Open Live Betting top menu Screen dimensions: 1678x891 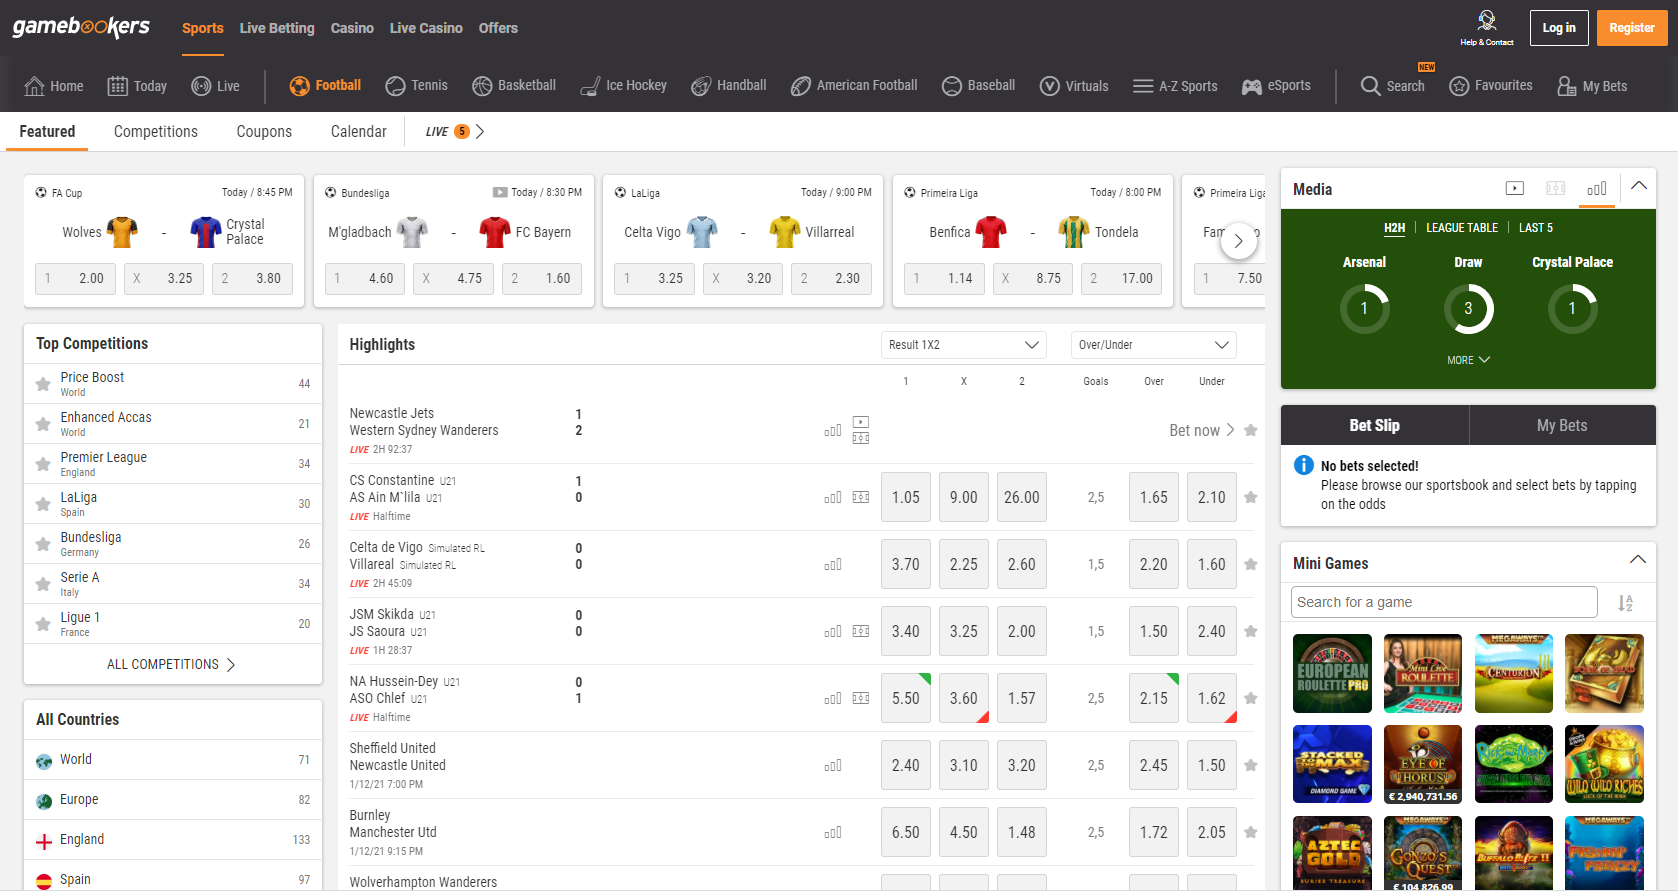click(x=277, y=28)
